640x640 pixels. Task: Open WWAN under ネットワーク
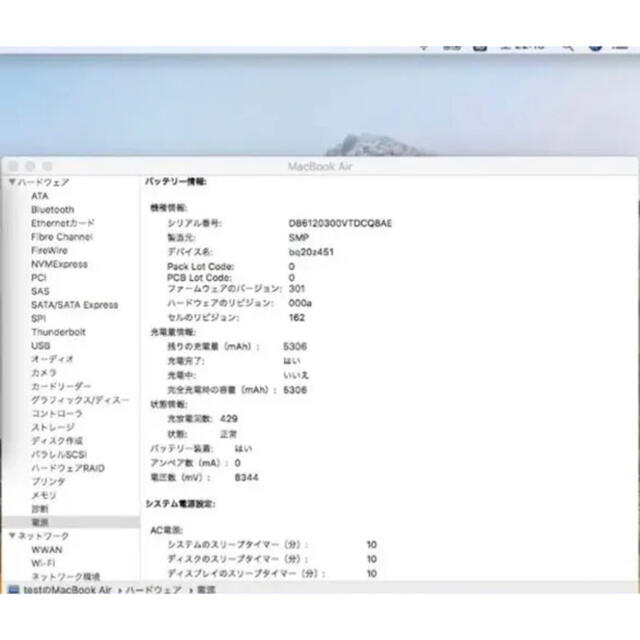pos(47,549)
